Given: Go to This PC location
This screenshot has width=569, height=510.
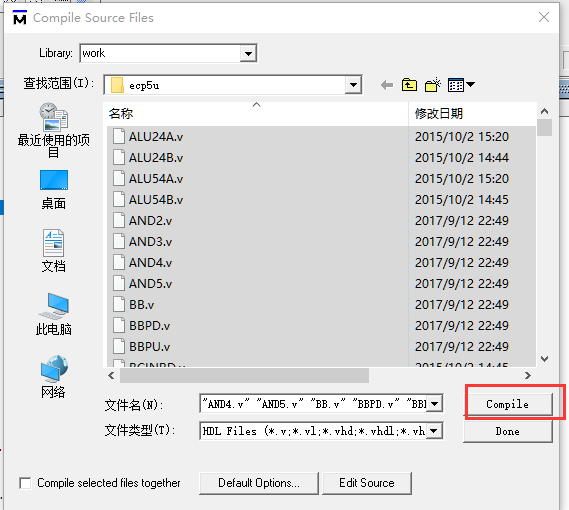Looking at the screenshot, I should coord(53,314).
